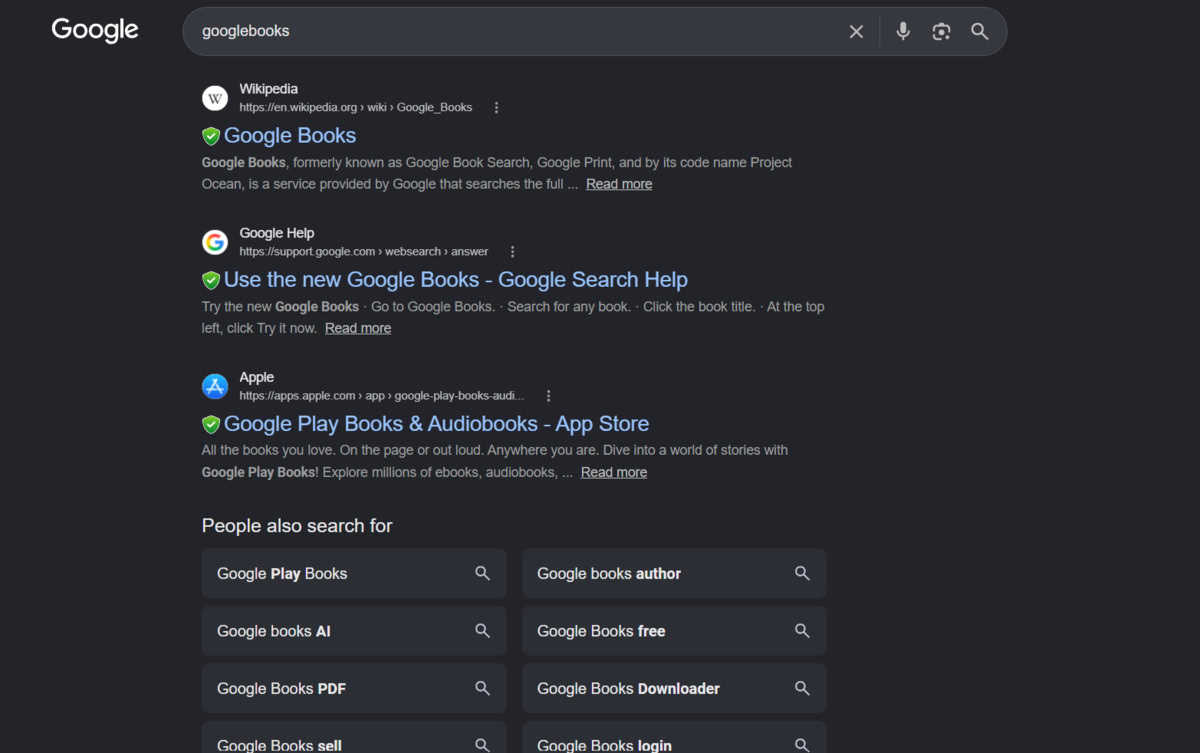Click the Wikipedia favicon
Screen dimensions: 1200x753
(x=215, y=98)
